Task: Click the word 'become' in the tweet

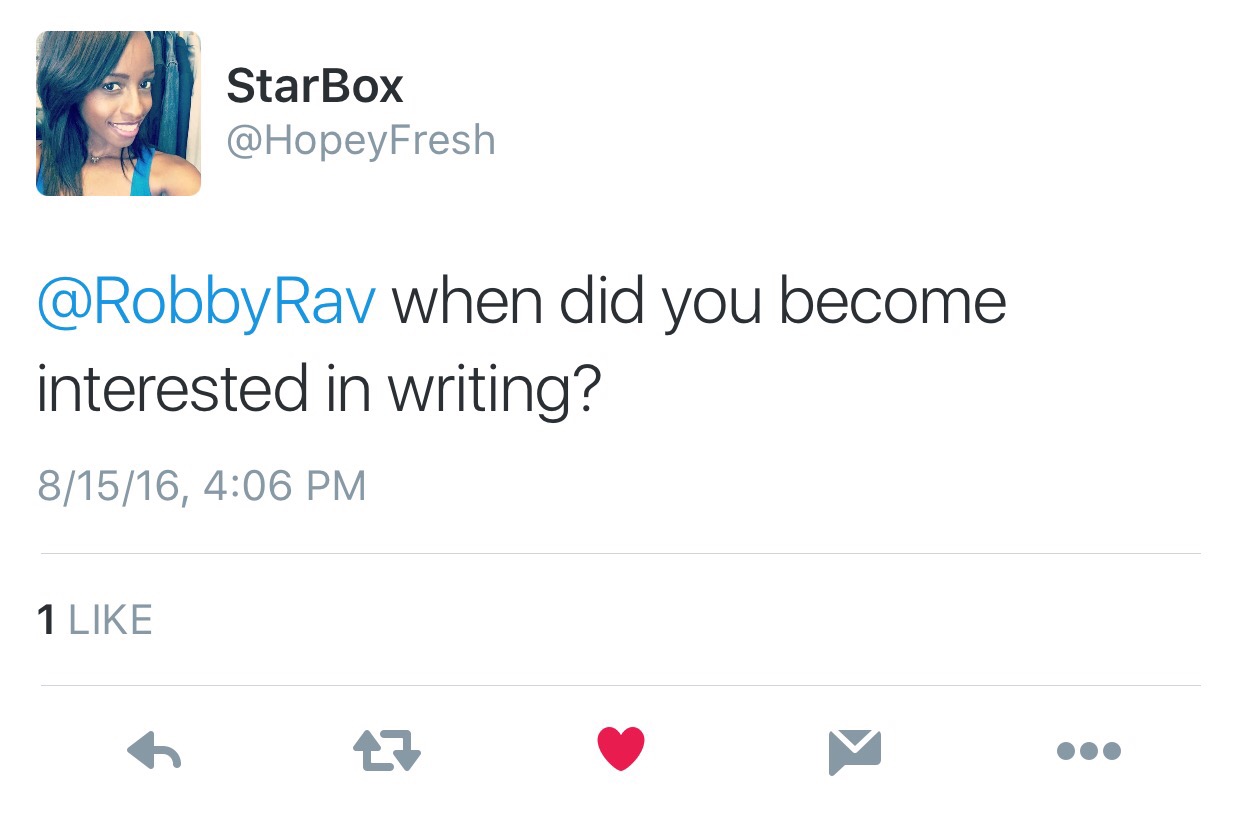Action: coord(892,303)
